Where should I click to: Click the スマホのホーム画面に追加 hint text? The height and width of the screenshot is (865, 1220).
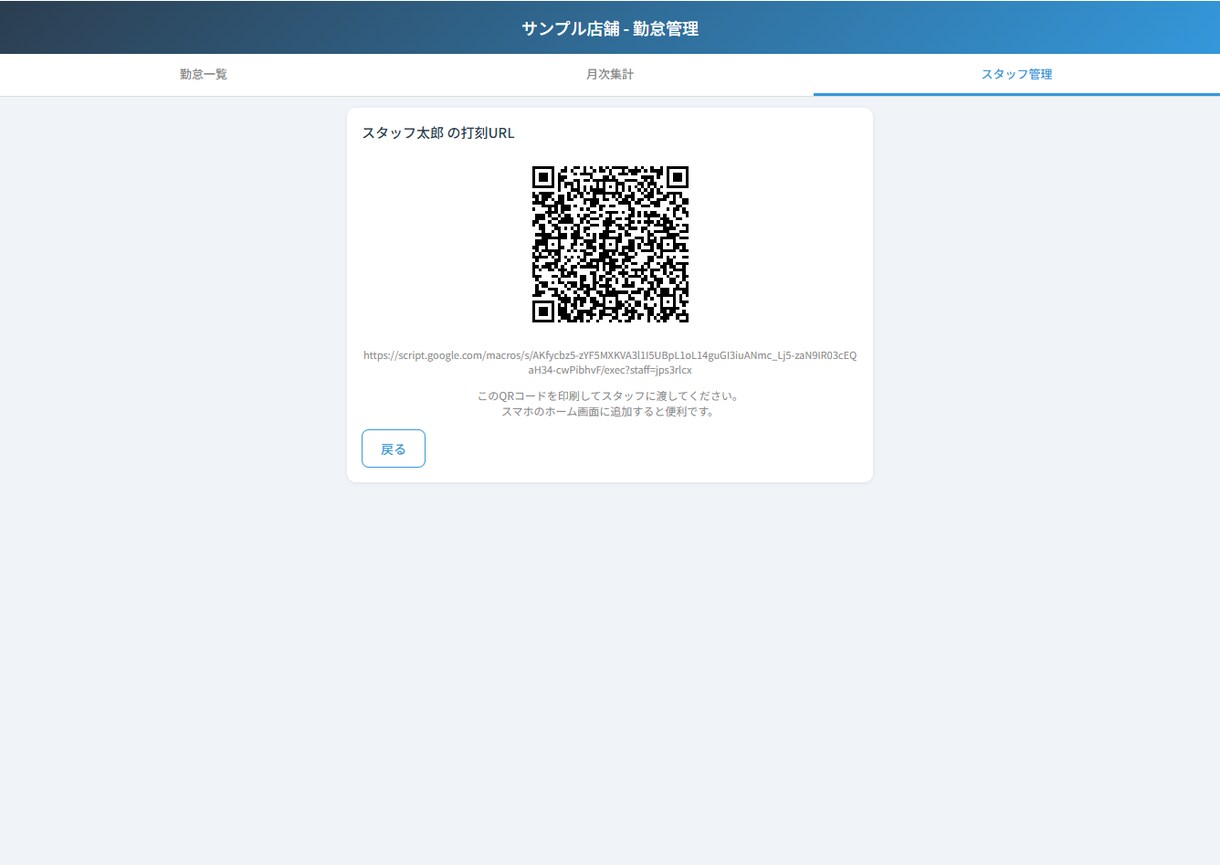click(x=610, y=412)
